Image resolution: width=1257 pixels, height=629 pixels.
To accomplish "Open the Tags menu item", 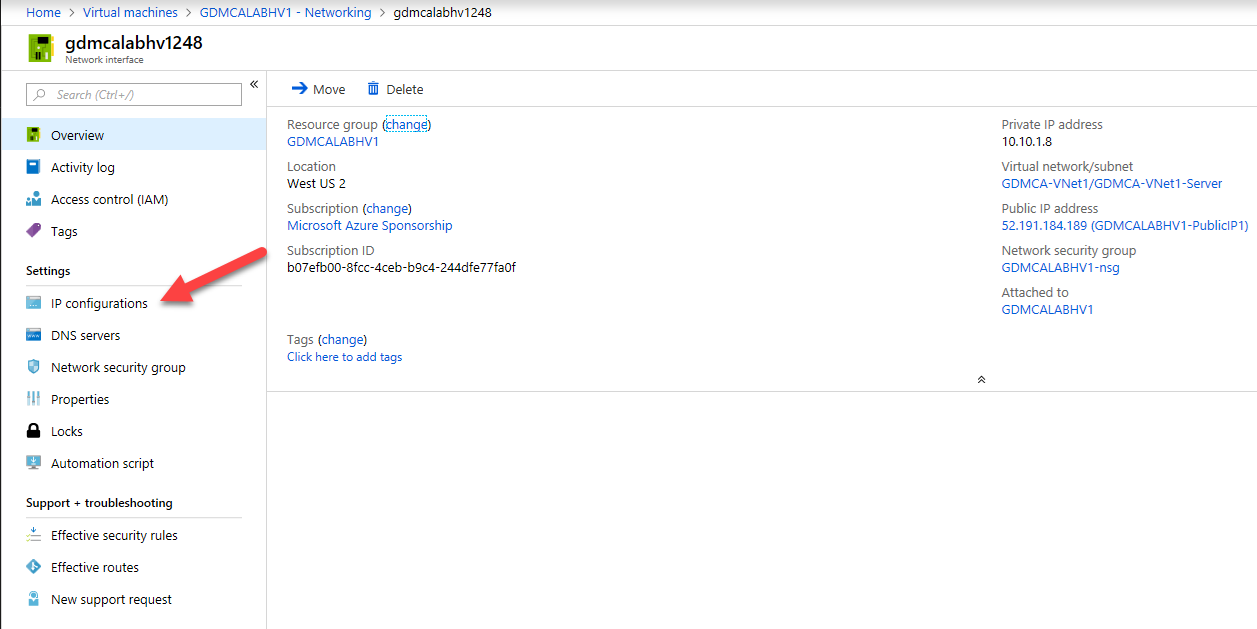I will tap(133, 231).
